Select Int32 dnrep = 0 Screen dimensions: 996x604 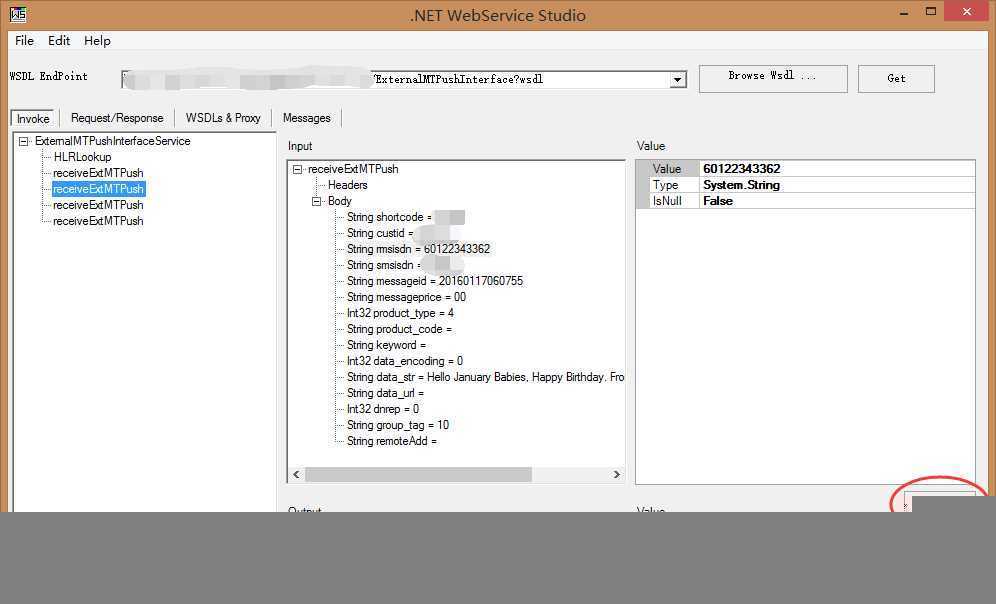pos(382,409)
